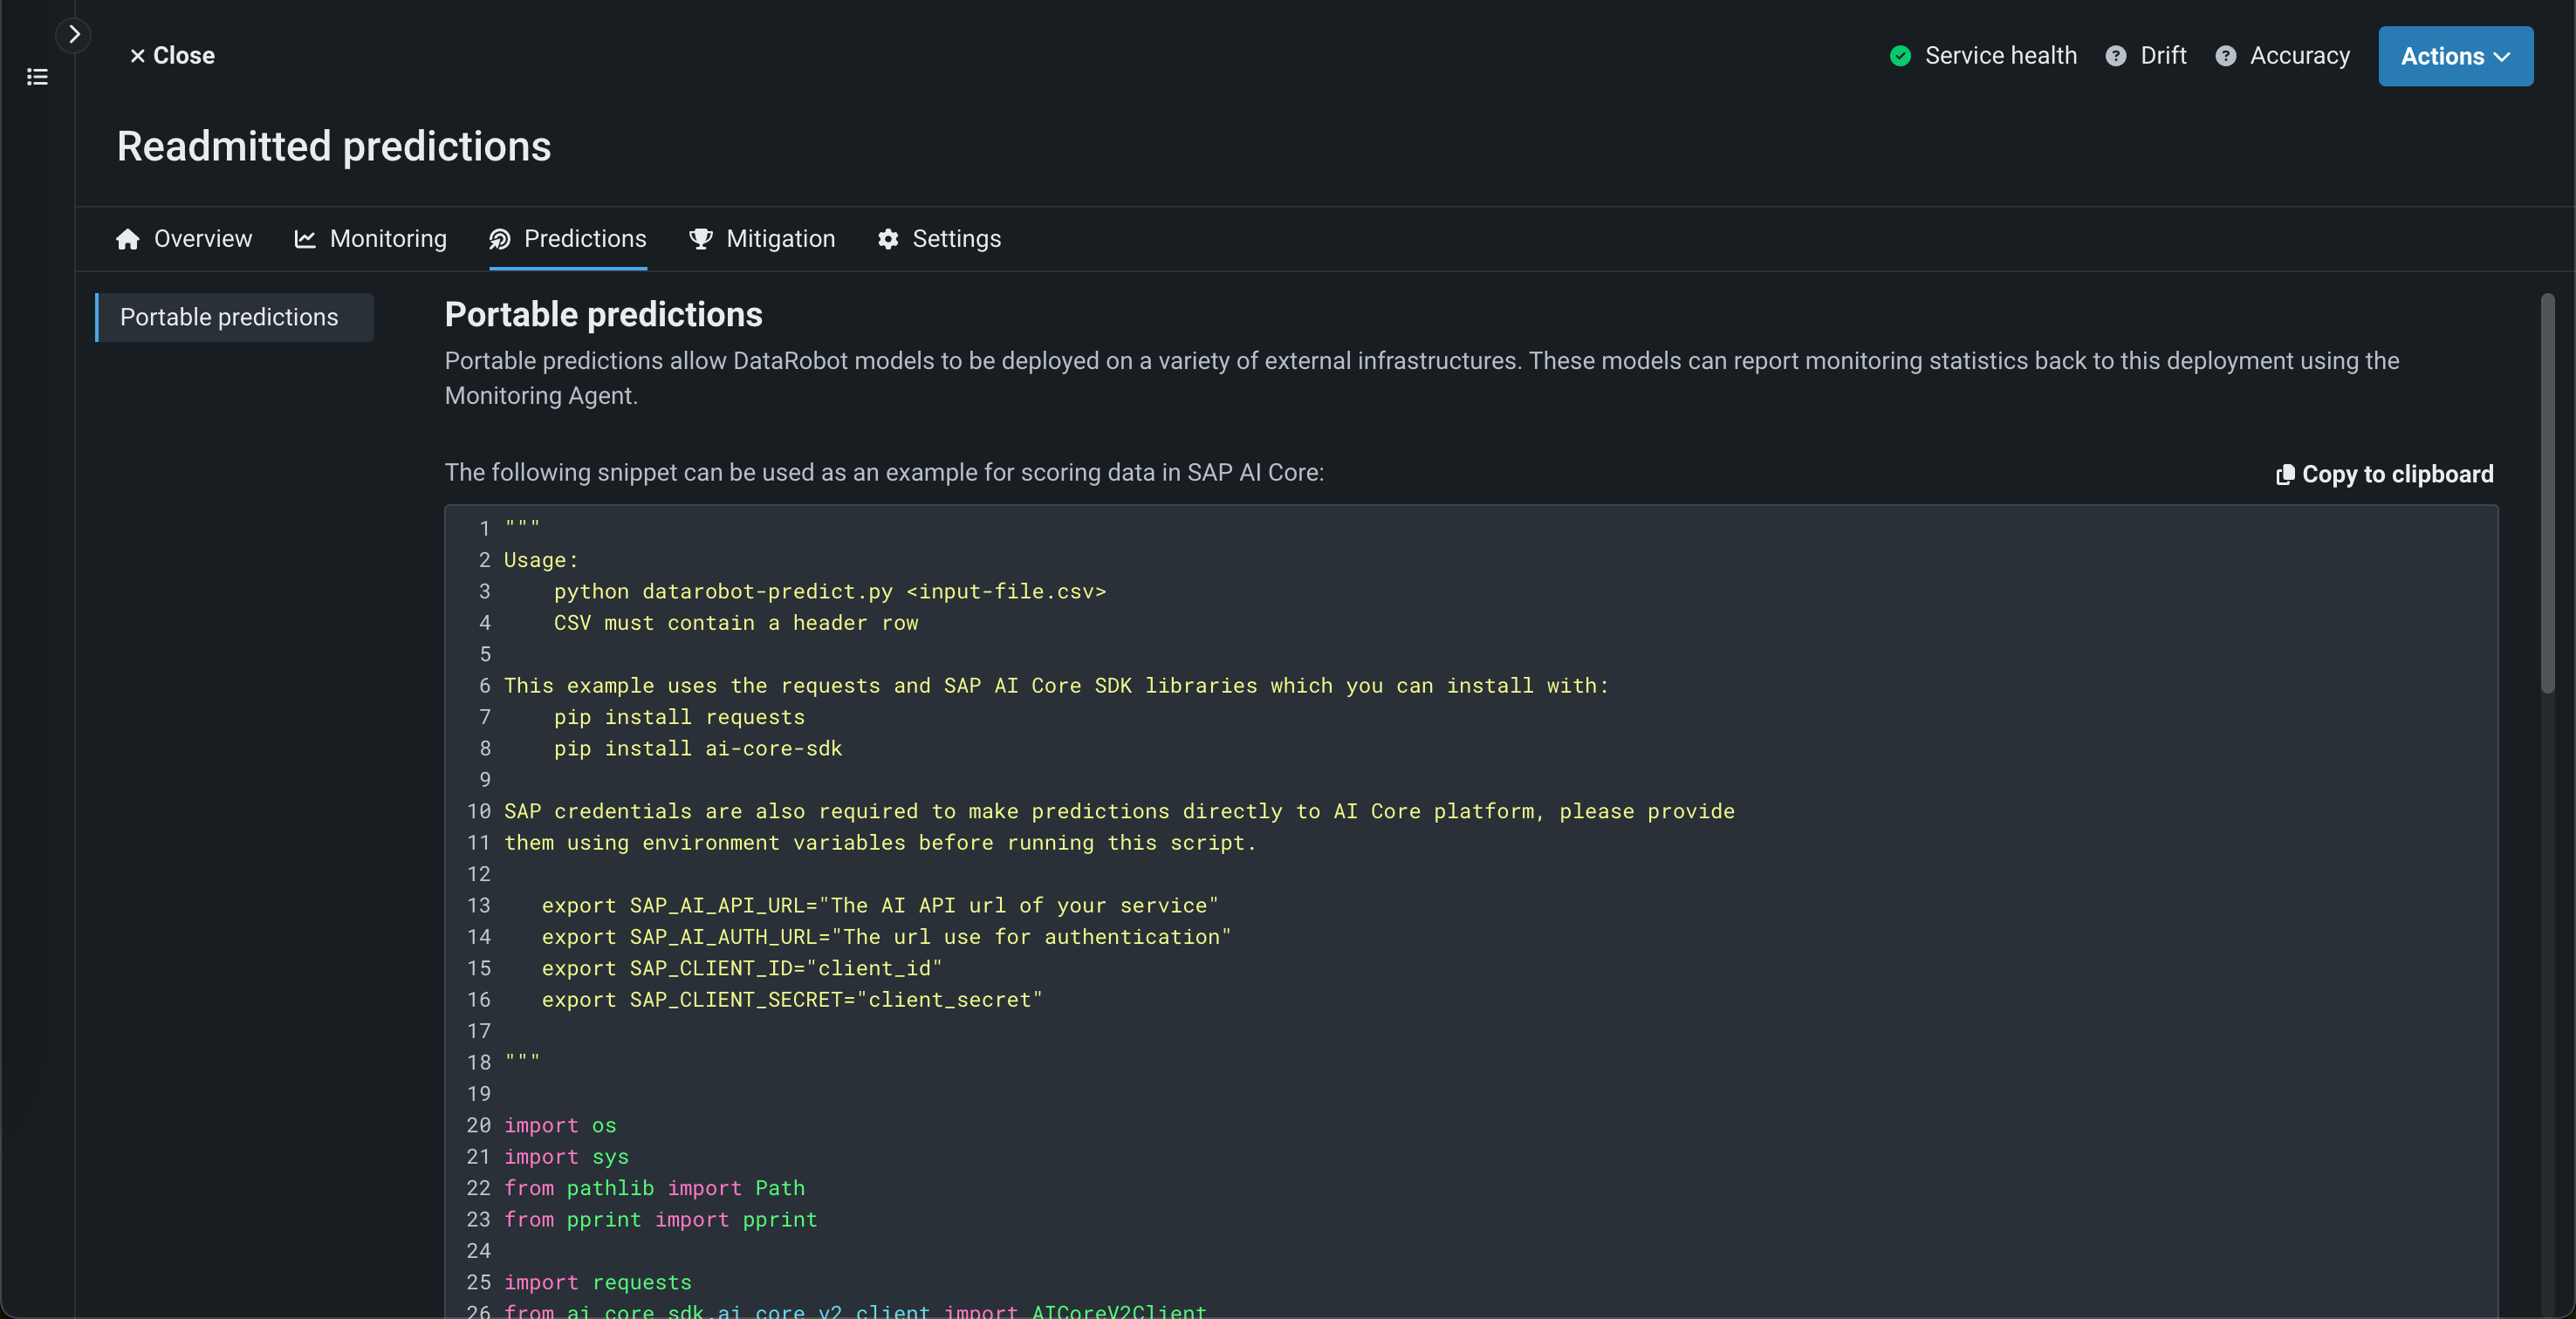This screenshot has width=2576, height=1319.
Task: Open the Mitigation tab
Action: click(780, 239)
